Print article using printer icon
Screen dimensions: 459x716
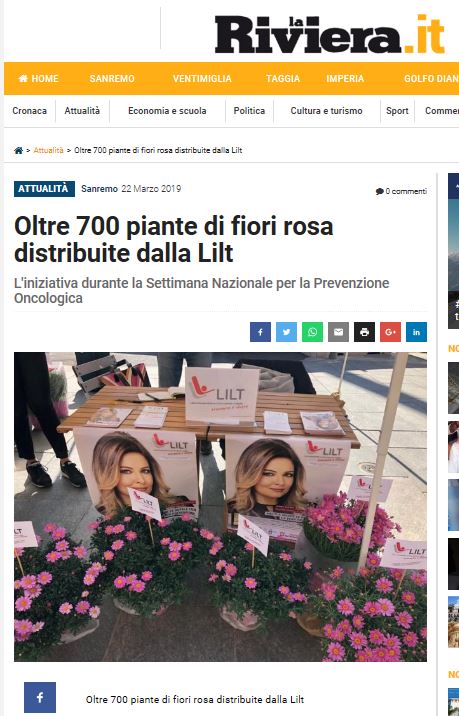pyautogui.click(x=364, y=332)
